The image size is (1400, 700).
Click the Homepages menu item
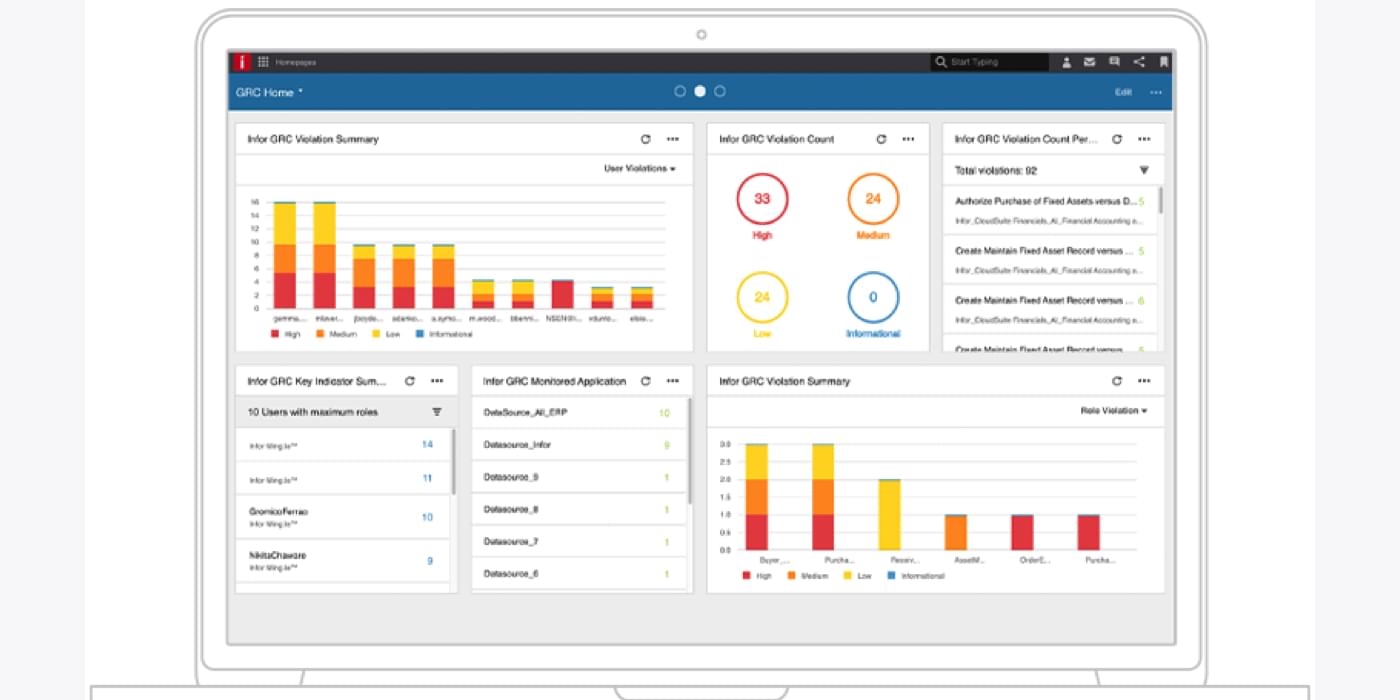[296, 62]
